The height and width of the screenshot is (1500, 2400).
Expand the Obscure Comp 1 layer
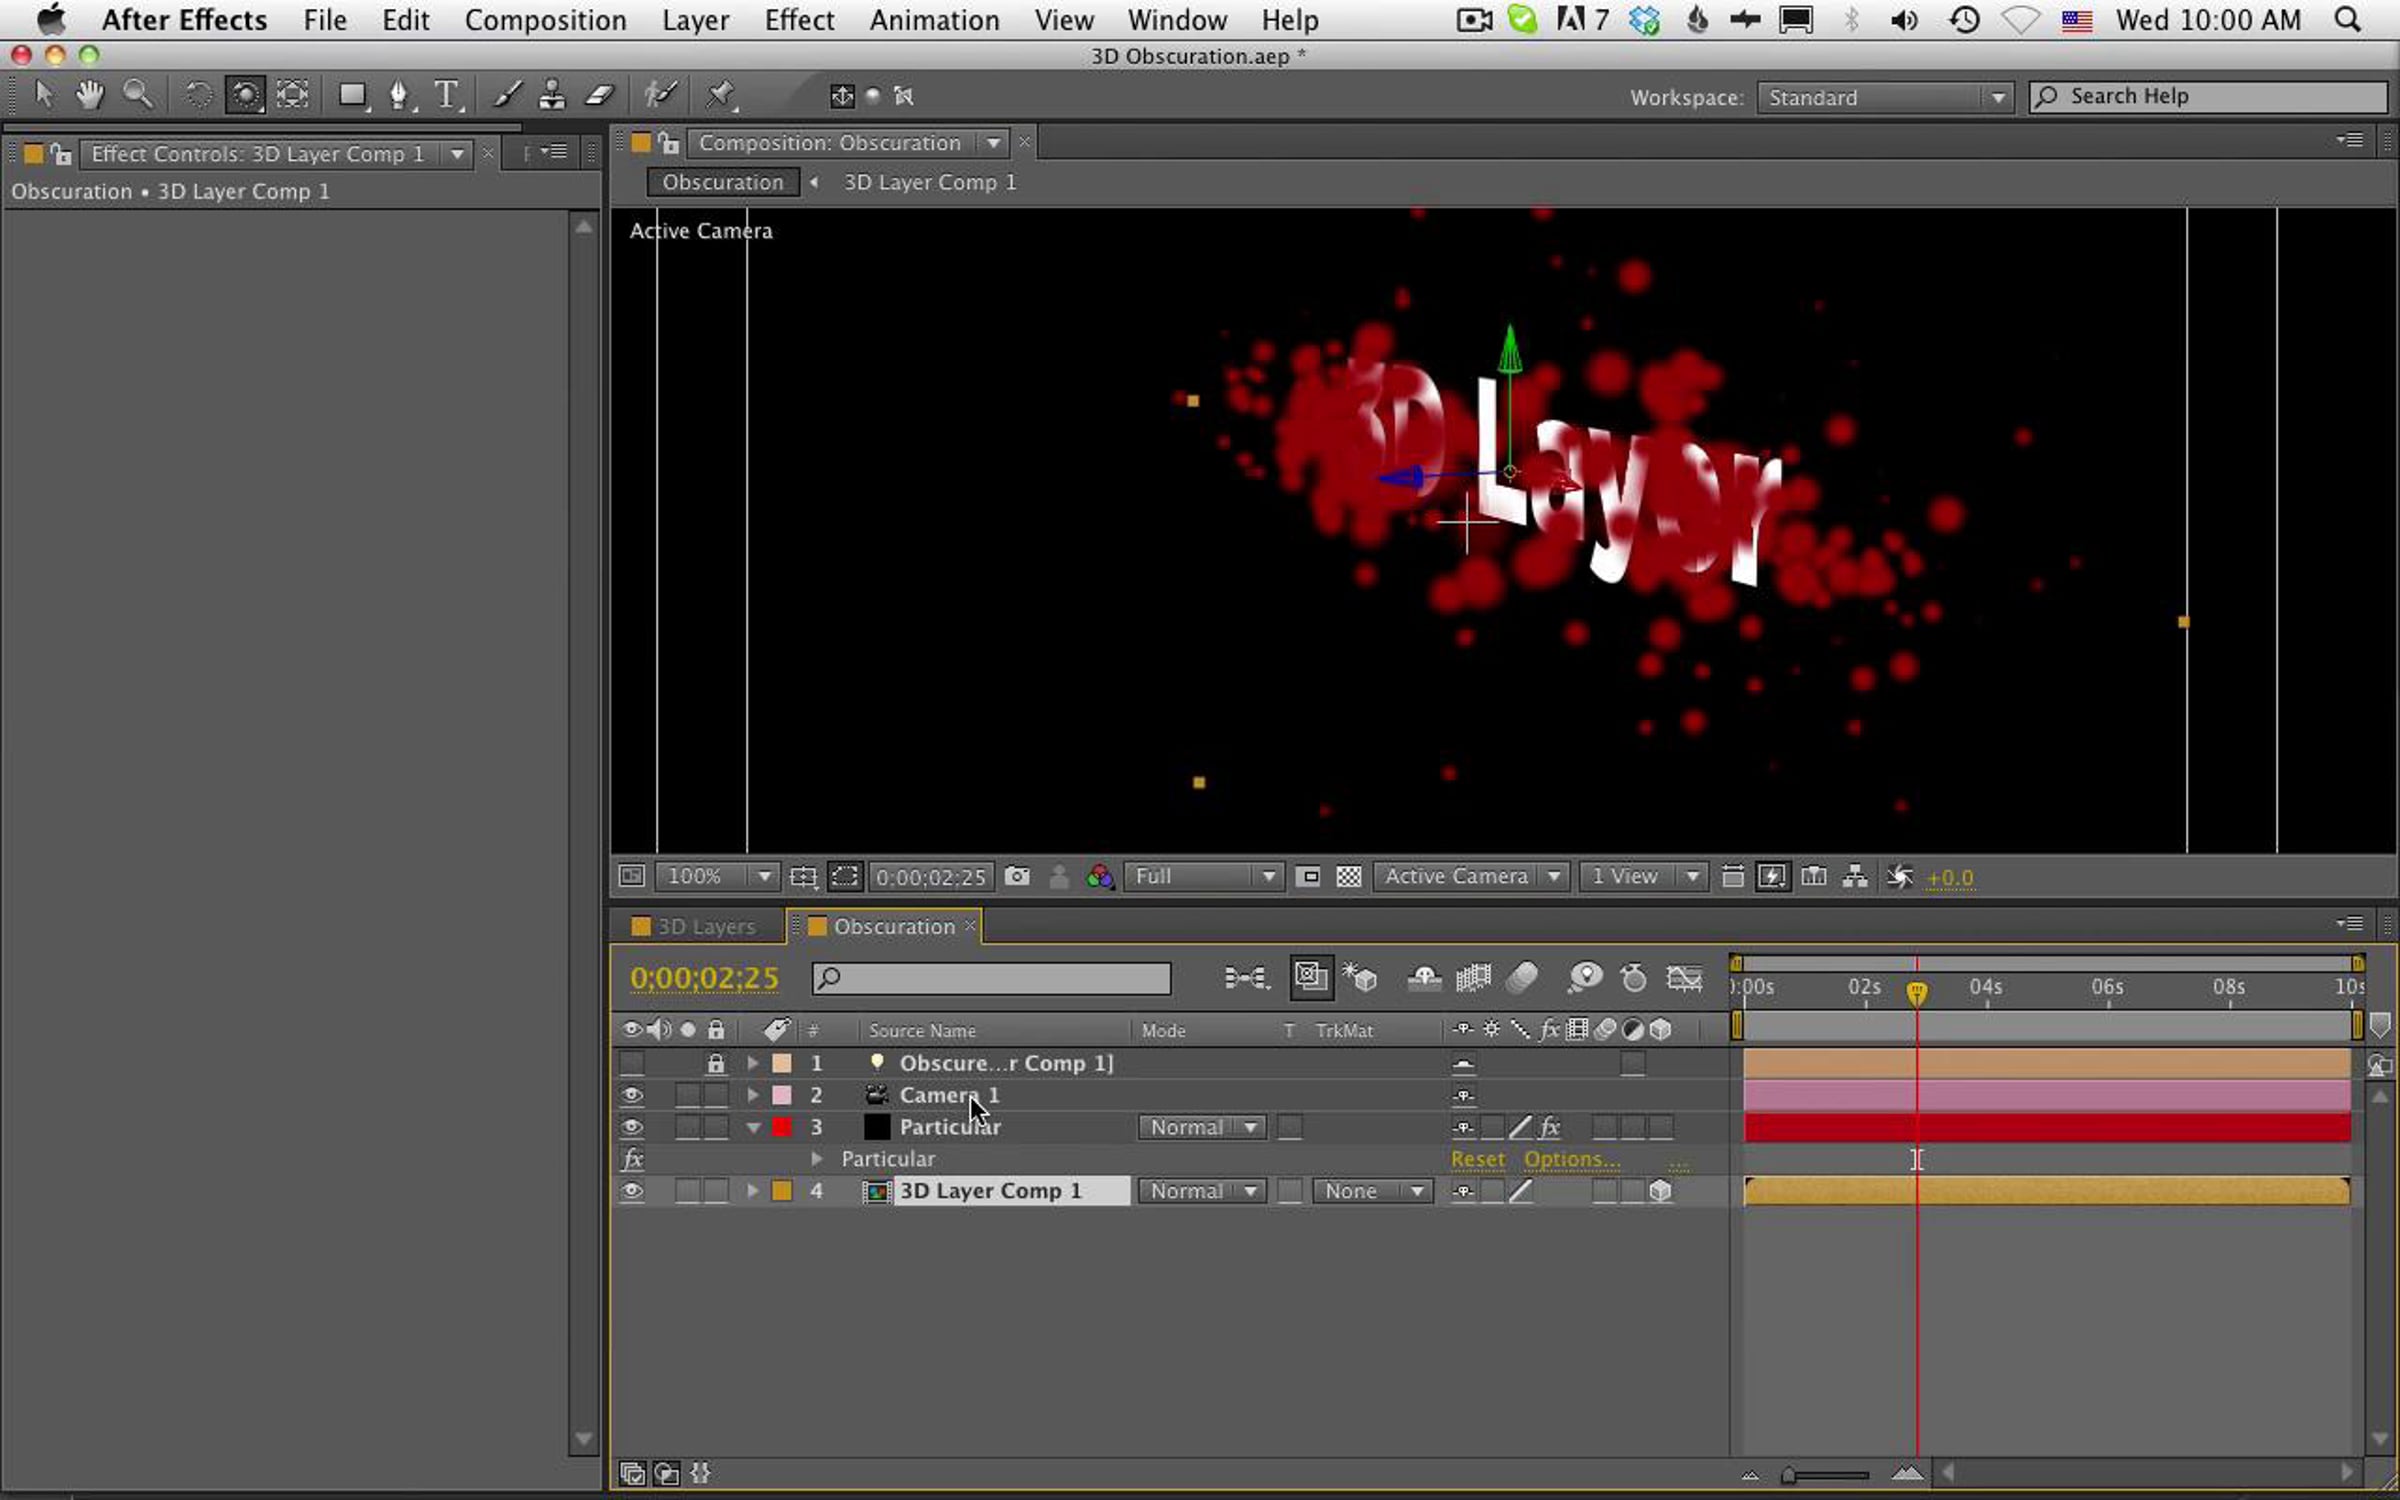[x=753, y=1063]
